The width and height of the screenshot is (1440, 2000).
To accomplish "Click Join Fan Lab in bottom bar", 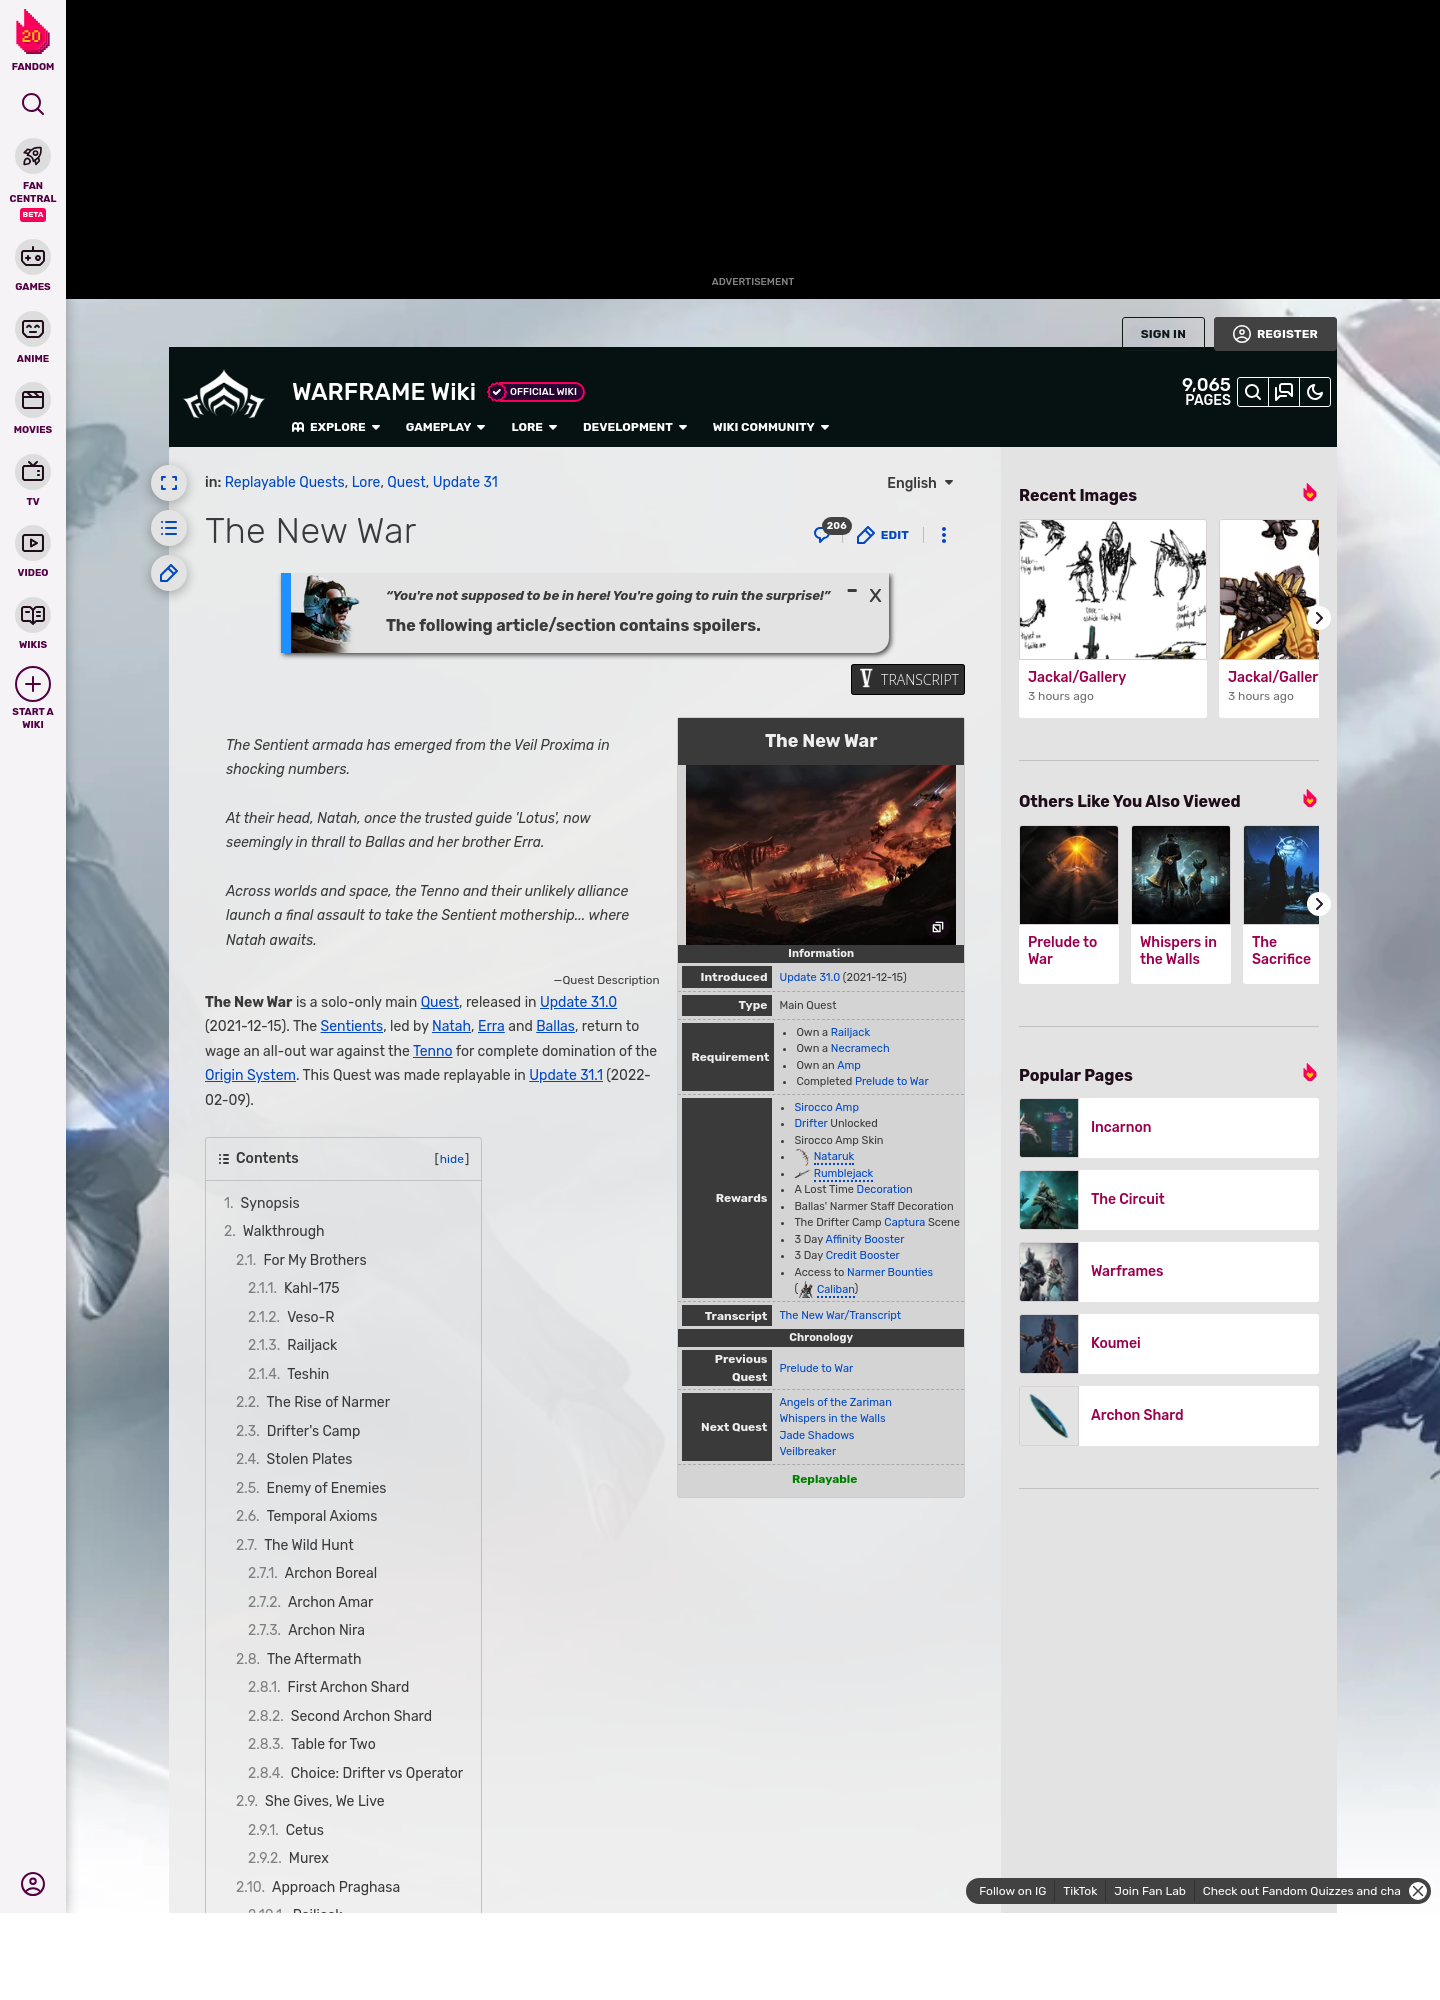I will pos(1150,1891).
